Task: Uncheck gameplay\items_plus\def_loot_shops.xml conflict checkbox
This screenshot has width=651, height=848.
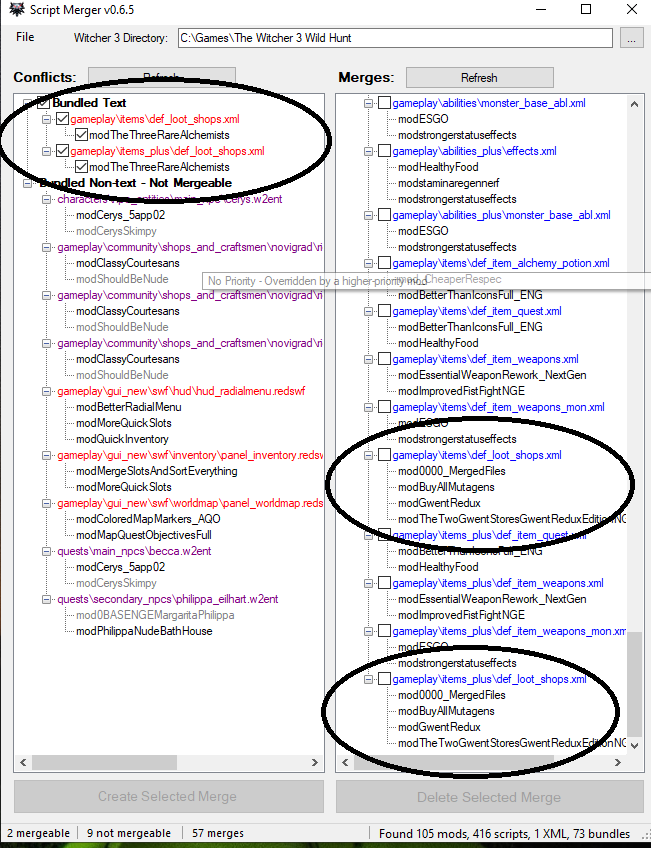Action: click(63, 151)
